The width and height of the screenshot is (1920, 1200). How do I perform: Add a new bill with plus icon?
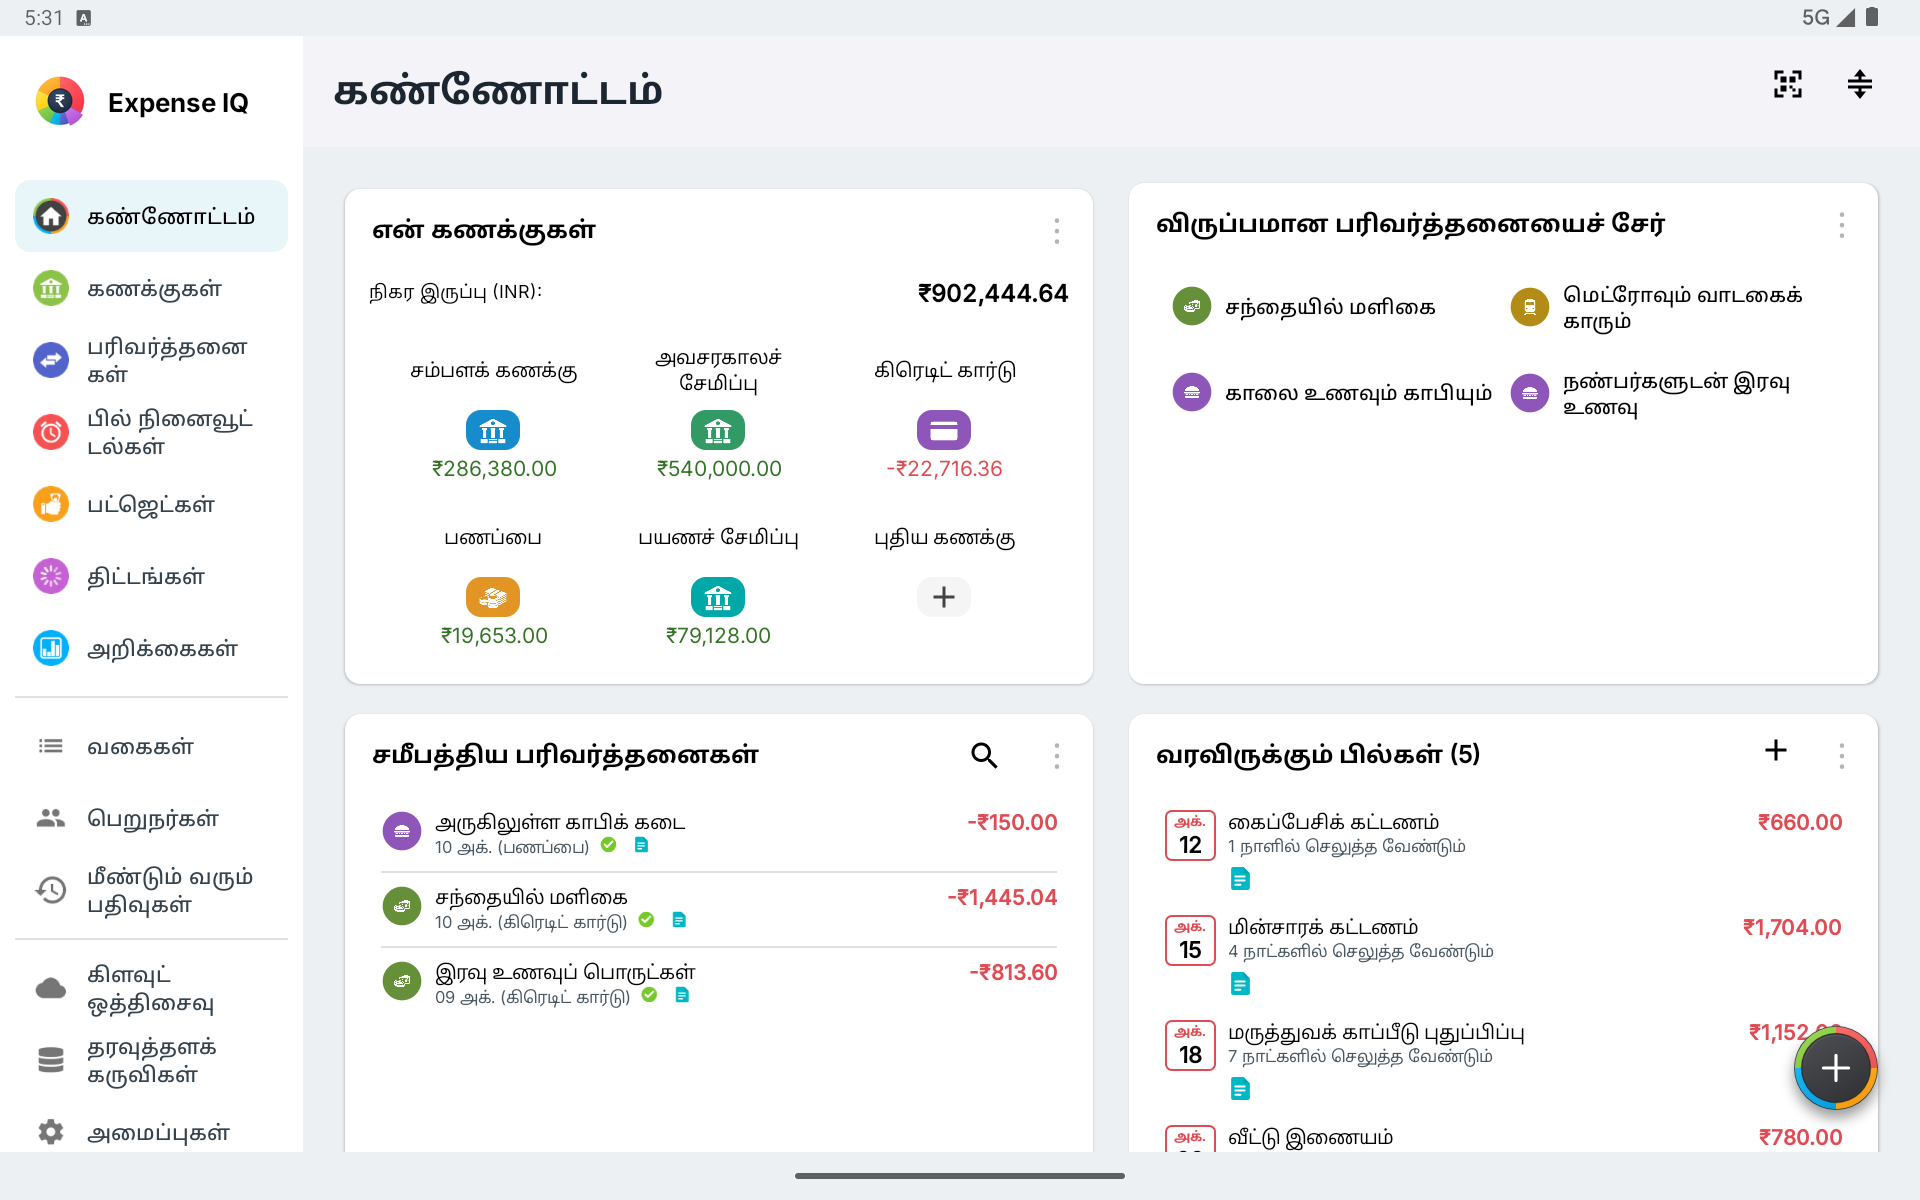pyautogui.click(x=1776, y=750)
